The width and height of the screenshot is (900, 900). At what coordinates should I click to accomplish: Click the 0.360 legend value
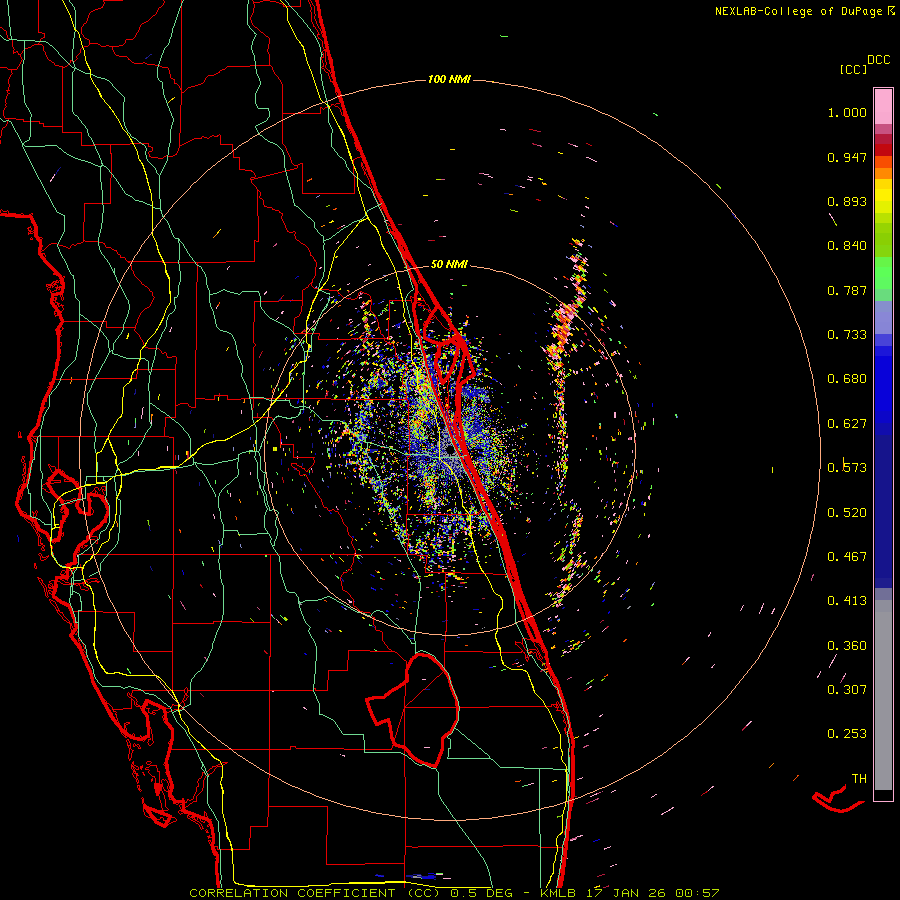coord(847,646)
